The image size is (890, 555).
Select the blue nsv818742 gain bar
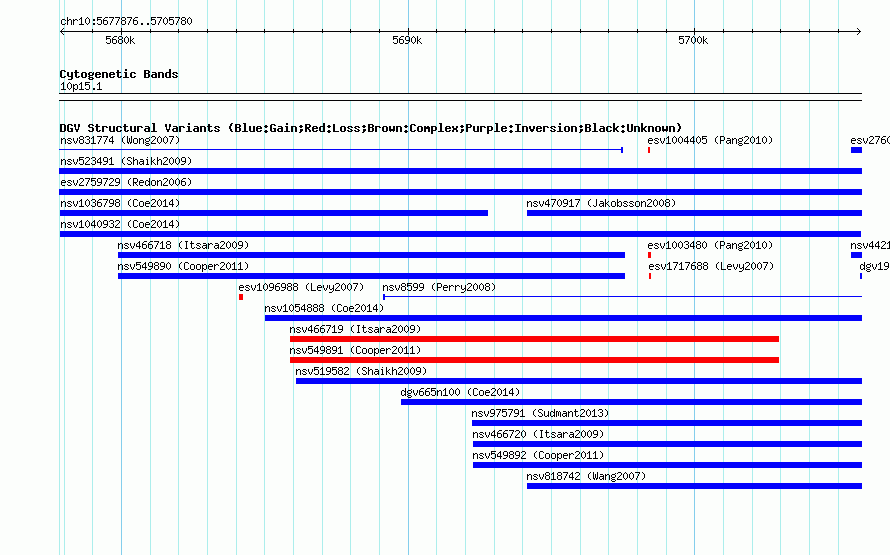(694, 486)
